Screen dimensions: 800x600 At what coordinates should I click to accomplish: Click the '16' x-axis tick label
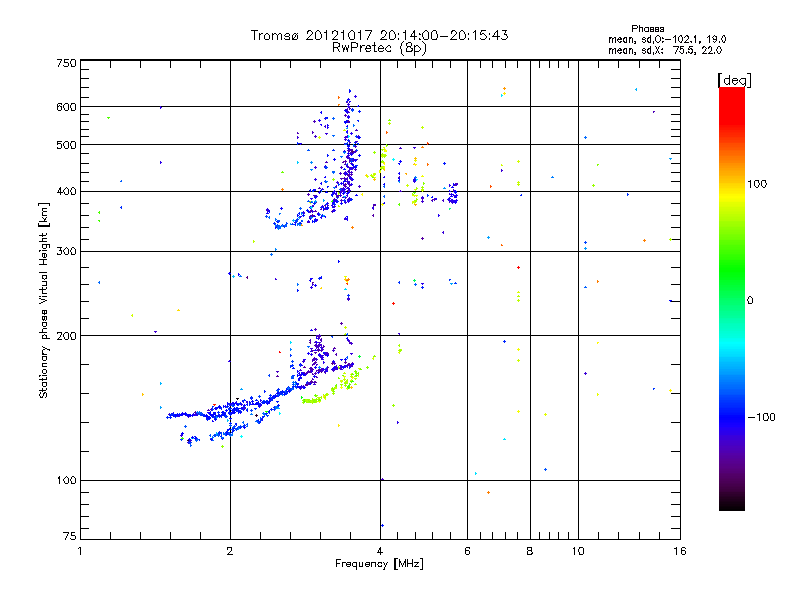pyautogui.click(x=680, y=551)
